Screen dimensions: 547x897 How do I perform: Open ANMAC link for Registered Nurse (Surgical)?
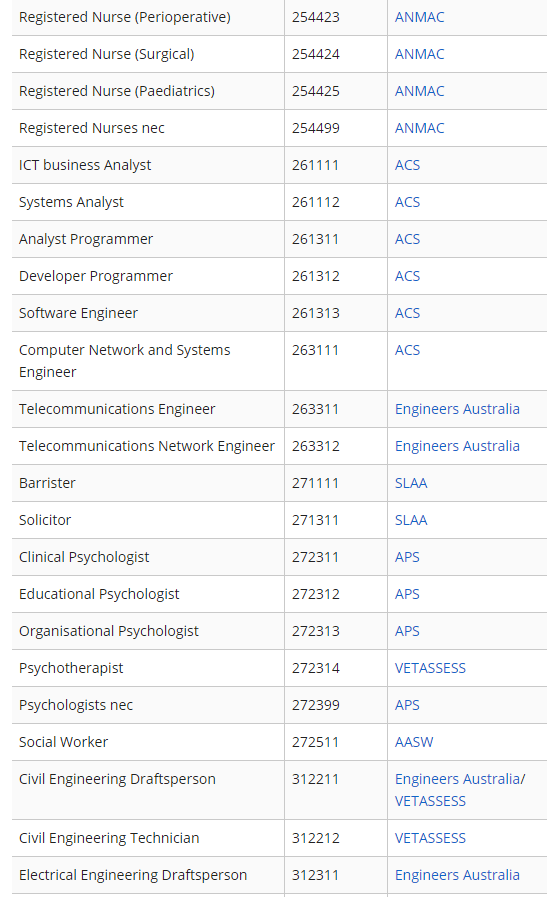tap(419, 54)
